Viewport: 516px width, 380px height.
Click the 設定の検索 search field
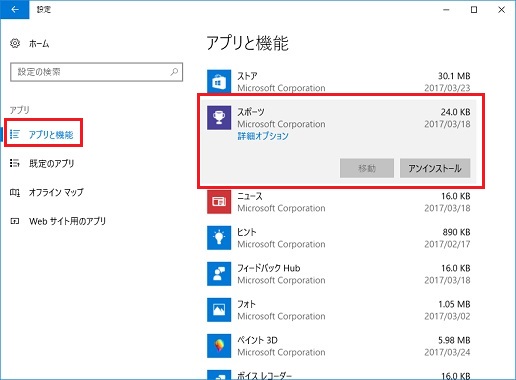click(97, 72)
